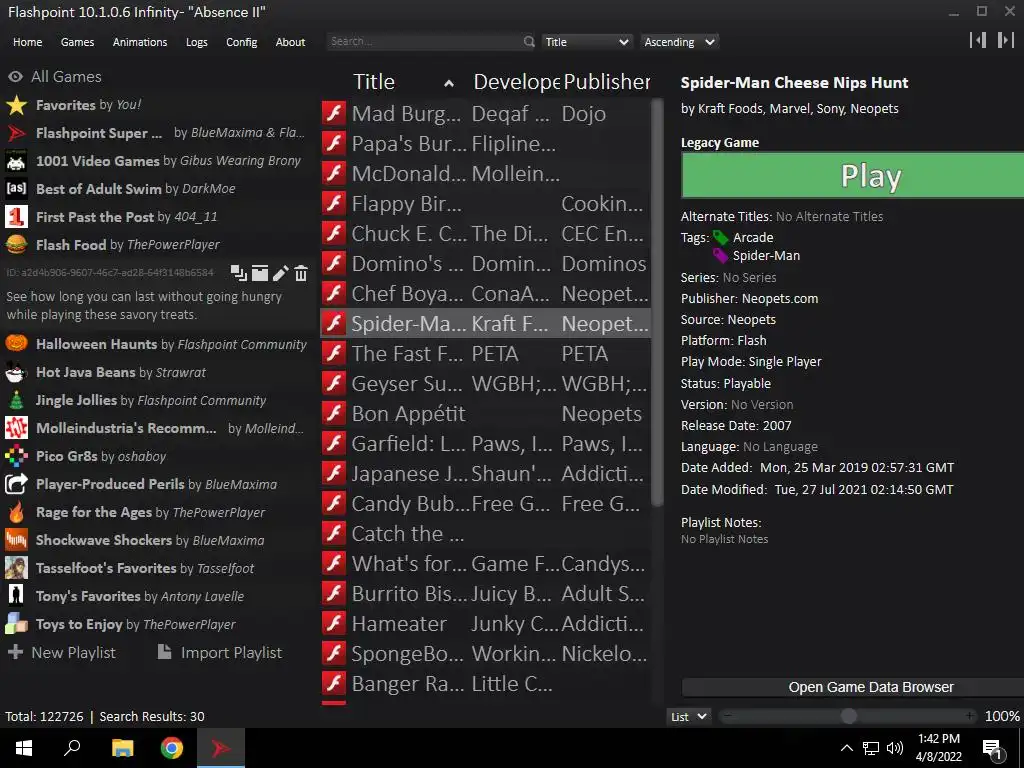The image size is (1024, 768).
Task: Click the game list vertical scrollbar
Action: pyautogui.click(x=657, y=302)
